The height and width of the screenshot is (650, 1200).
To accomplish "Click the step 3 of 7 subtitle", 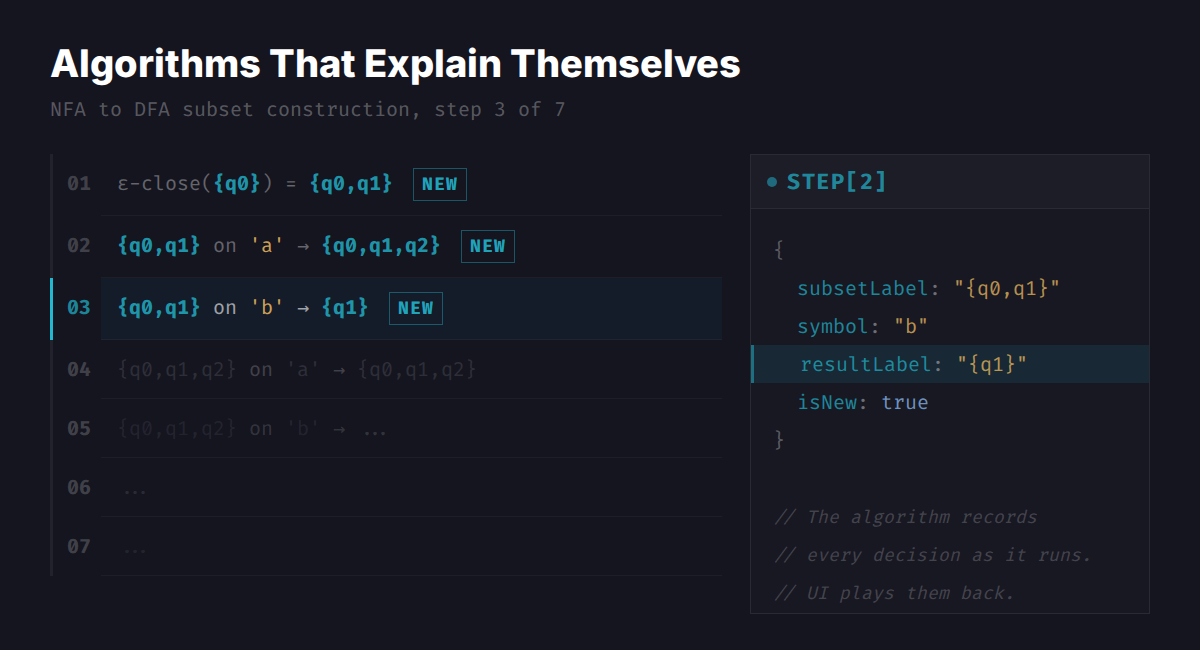I will coord(307,109).
